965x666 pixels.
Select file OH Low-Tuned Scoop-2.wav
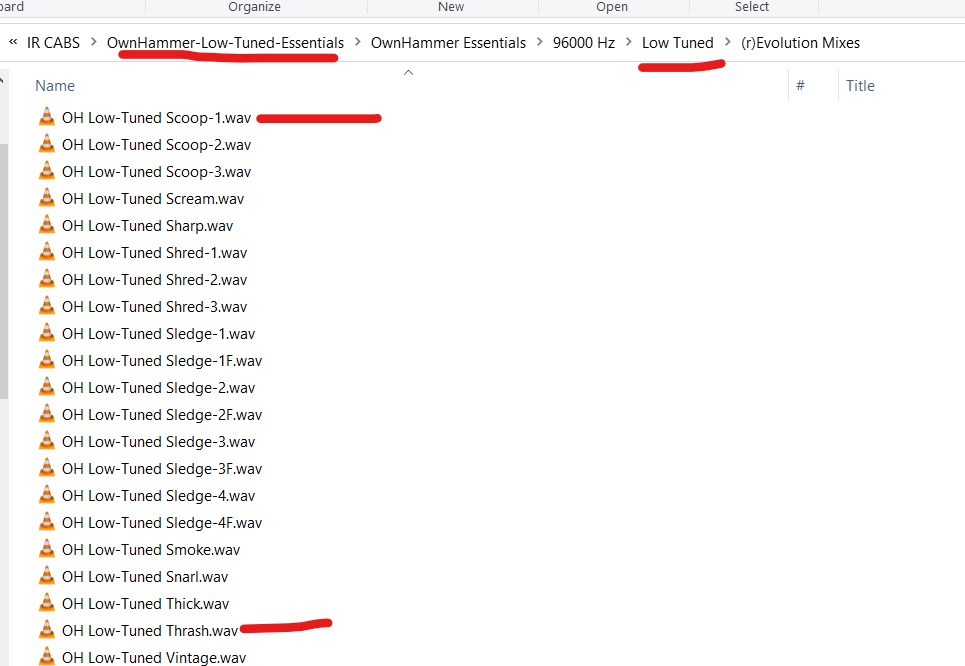coord(156,145)
